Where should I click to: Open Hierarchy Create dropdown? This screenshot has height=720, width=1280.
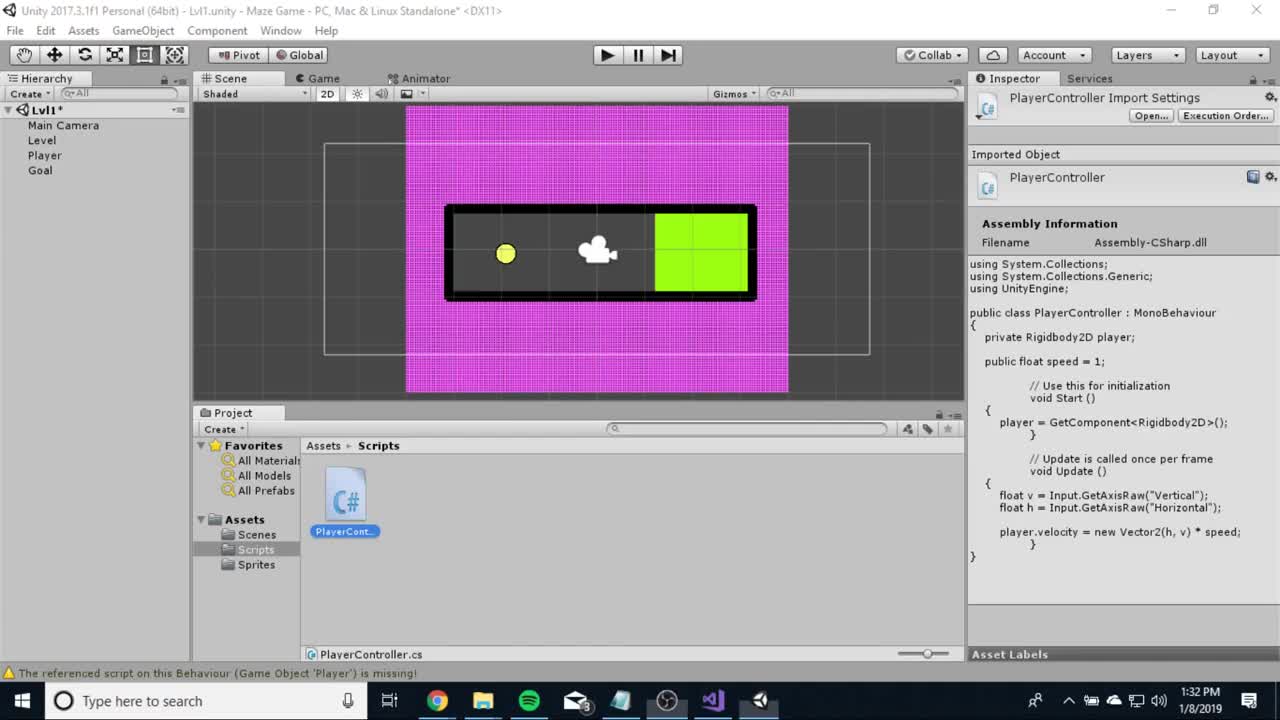click(x=28, y=94)
